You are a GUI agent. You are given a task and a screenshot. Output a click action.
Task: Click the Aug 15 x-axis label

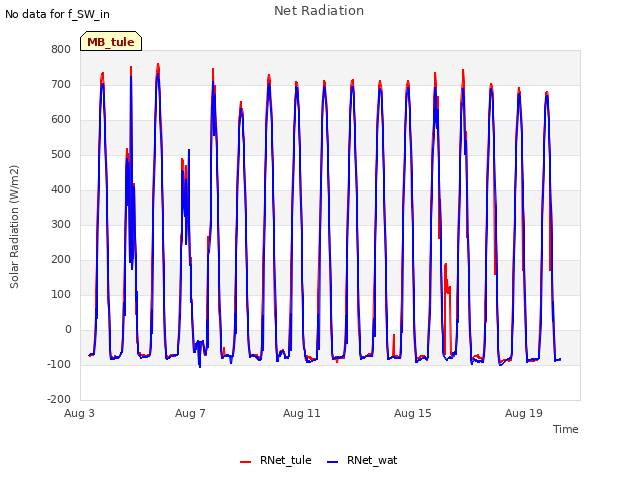[x=413, y=413]
